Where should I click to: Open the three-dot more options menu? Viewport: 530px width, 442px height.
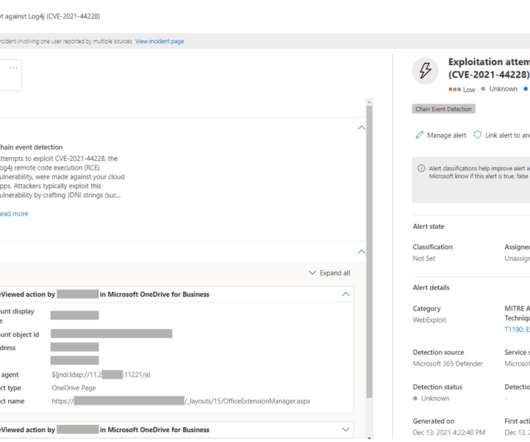tap(13, 68)
